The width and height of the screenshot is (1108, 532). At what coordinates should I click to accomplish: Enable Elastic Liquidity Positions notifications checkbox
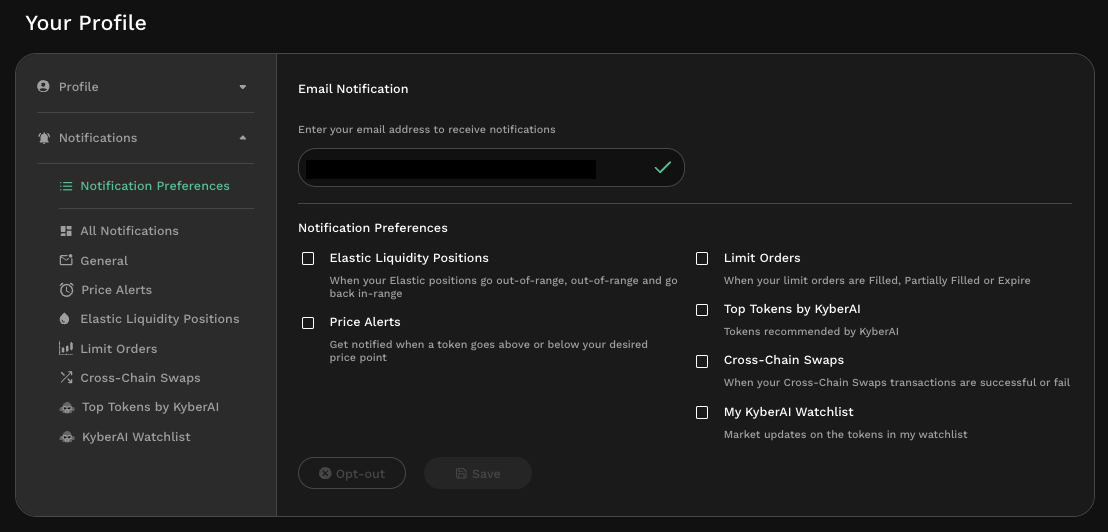tap(308, 258)
